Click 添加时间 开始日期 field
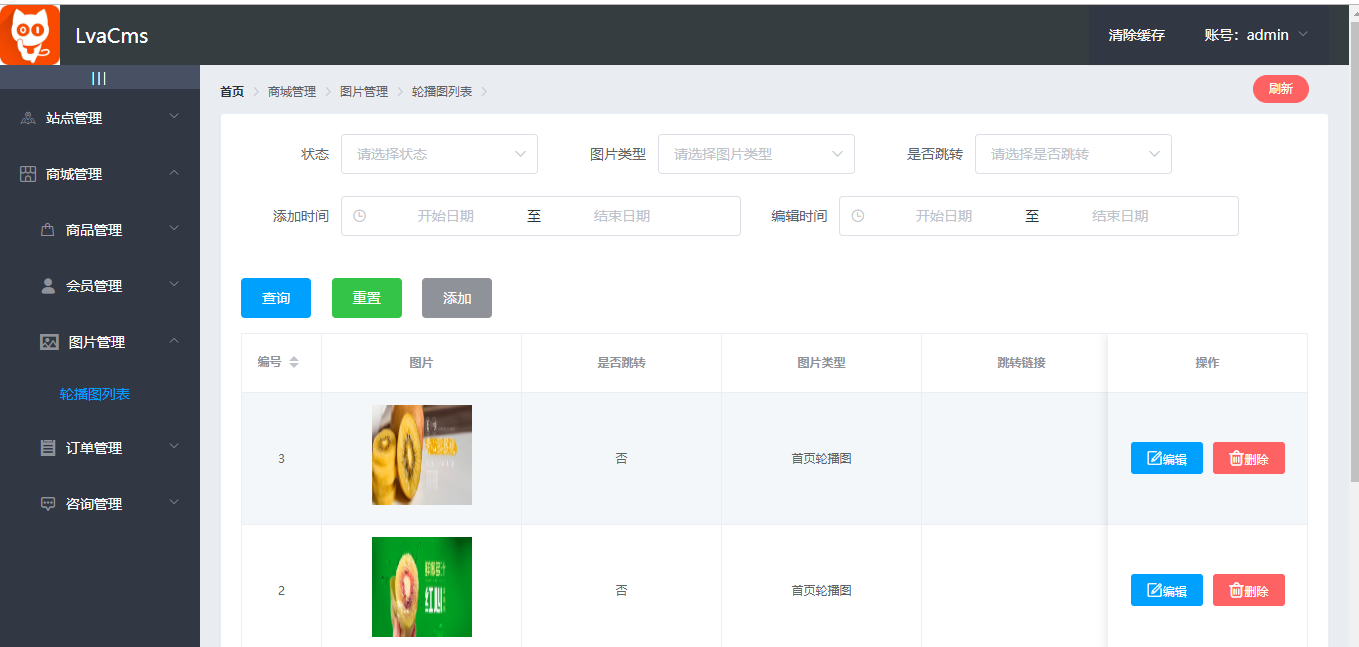 click(446, 216)
